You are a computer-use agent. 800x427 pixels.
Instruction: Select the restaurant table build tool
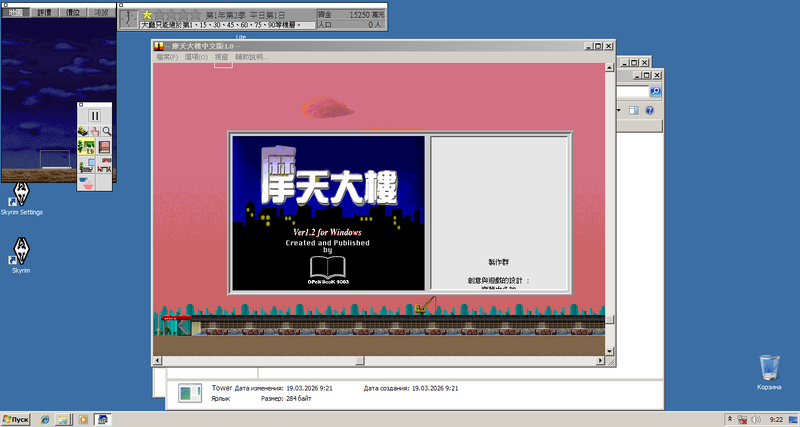(x=104, y=165)
